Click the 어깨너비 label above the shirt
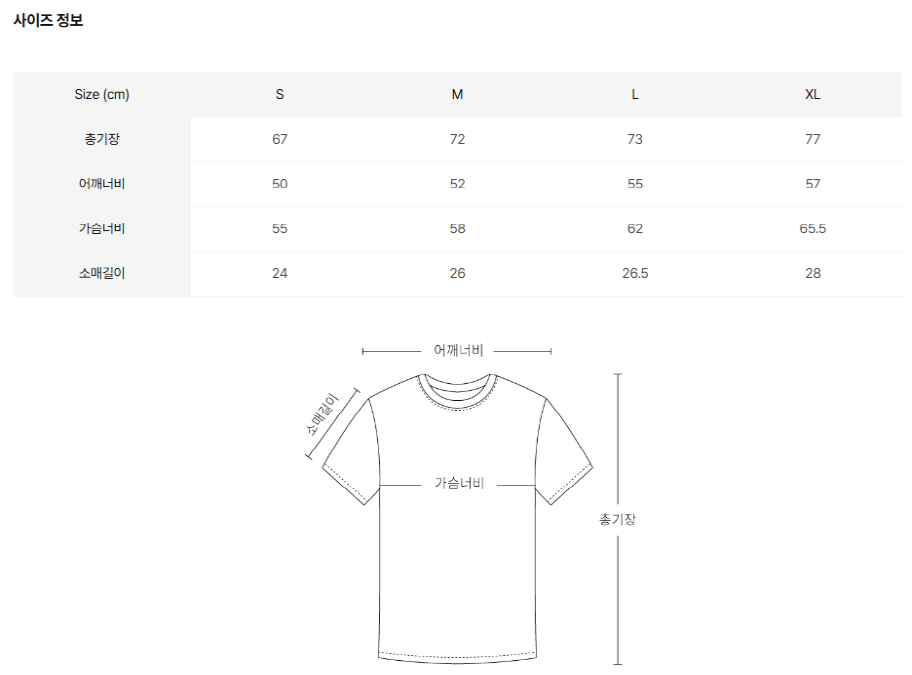 point(458,350)
